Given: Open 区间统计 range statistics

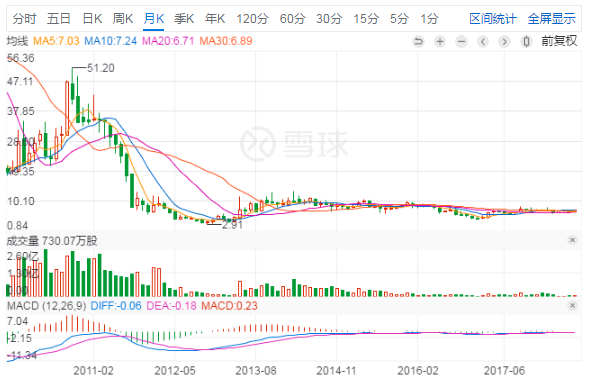Looking at the screenshot, I should coord(493,18).
